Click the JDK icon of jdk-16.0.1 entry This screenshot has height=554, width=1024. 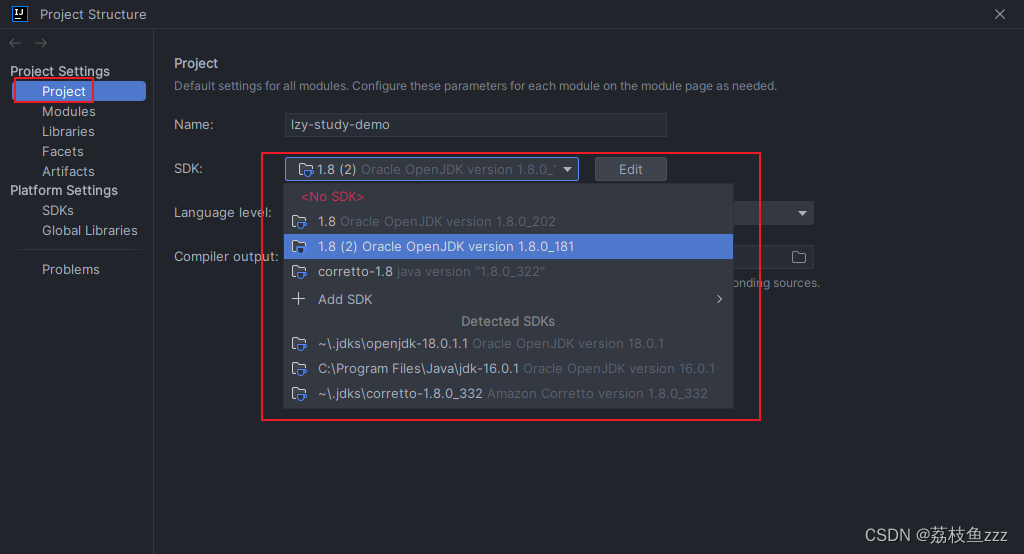[299, 369]
